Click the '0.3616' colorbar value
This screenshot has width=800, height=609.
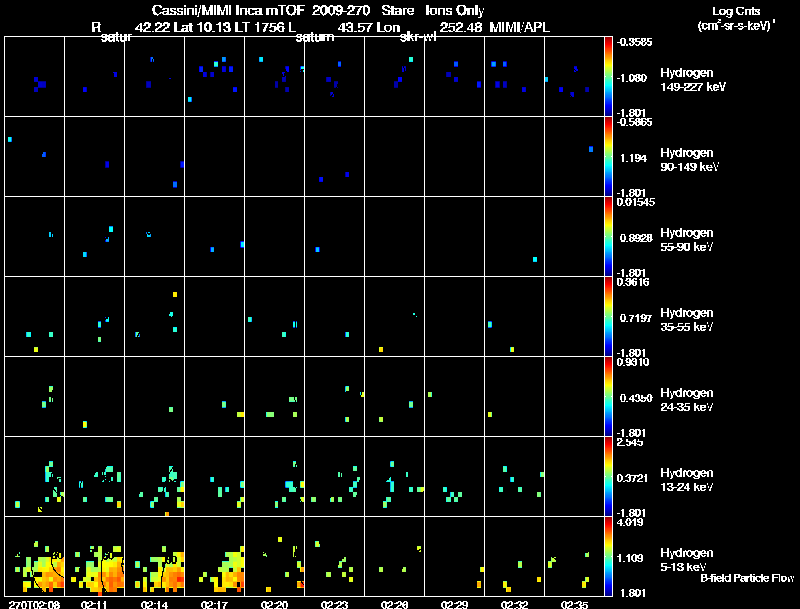coord(634,282)
